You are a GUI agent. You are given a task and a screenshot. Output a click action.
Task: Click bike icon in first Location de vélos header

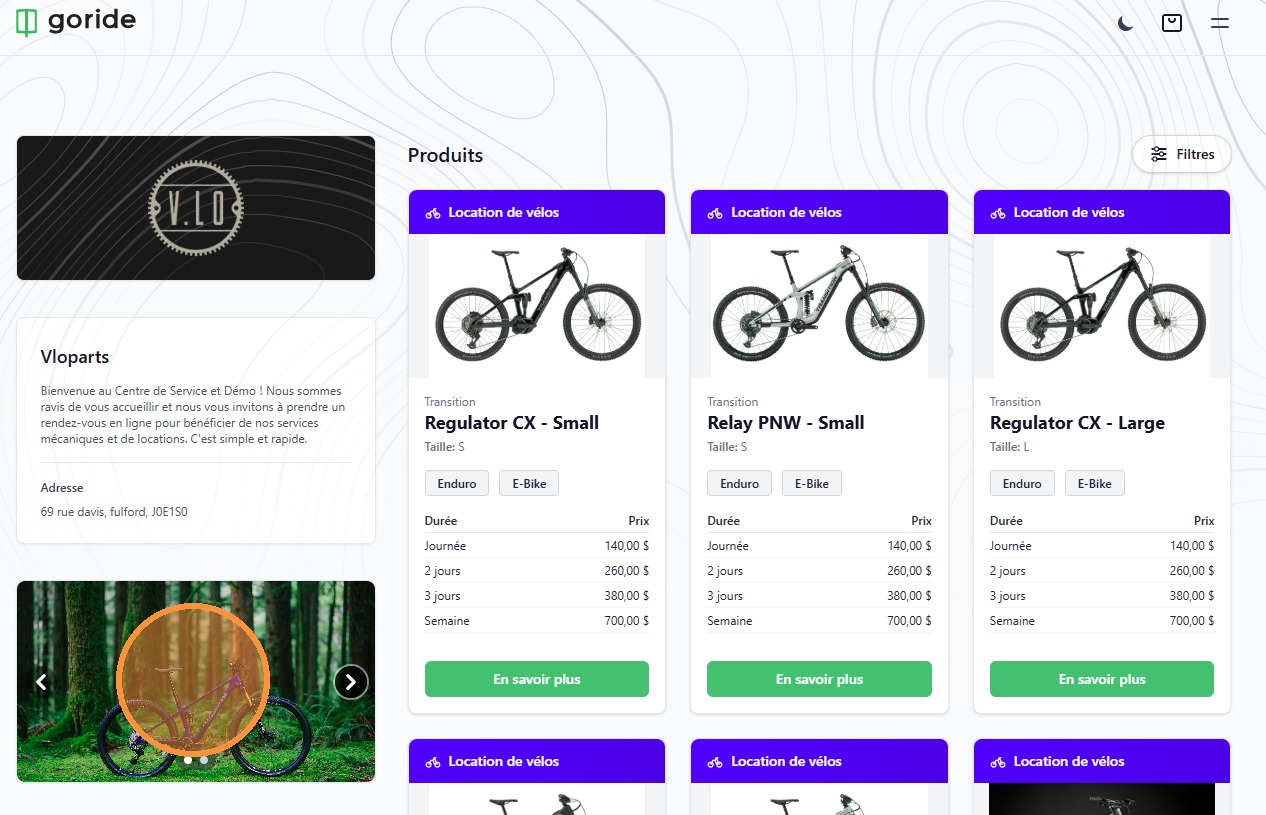pos(433,213)
